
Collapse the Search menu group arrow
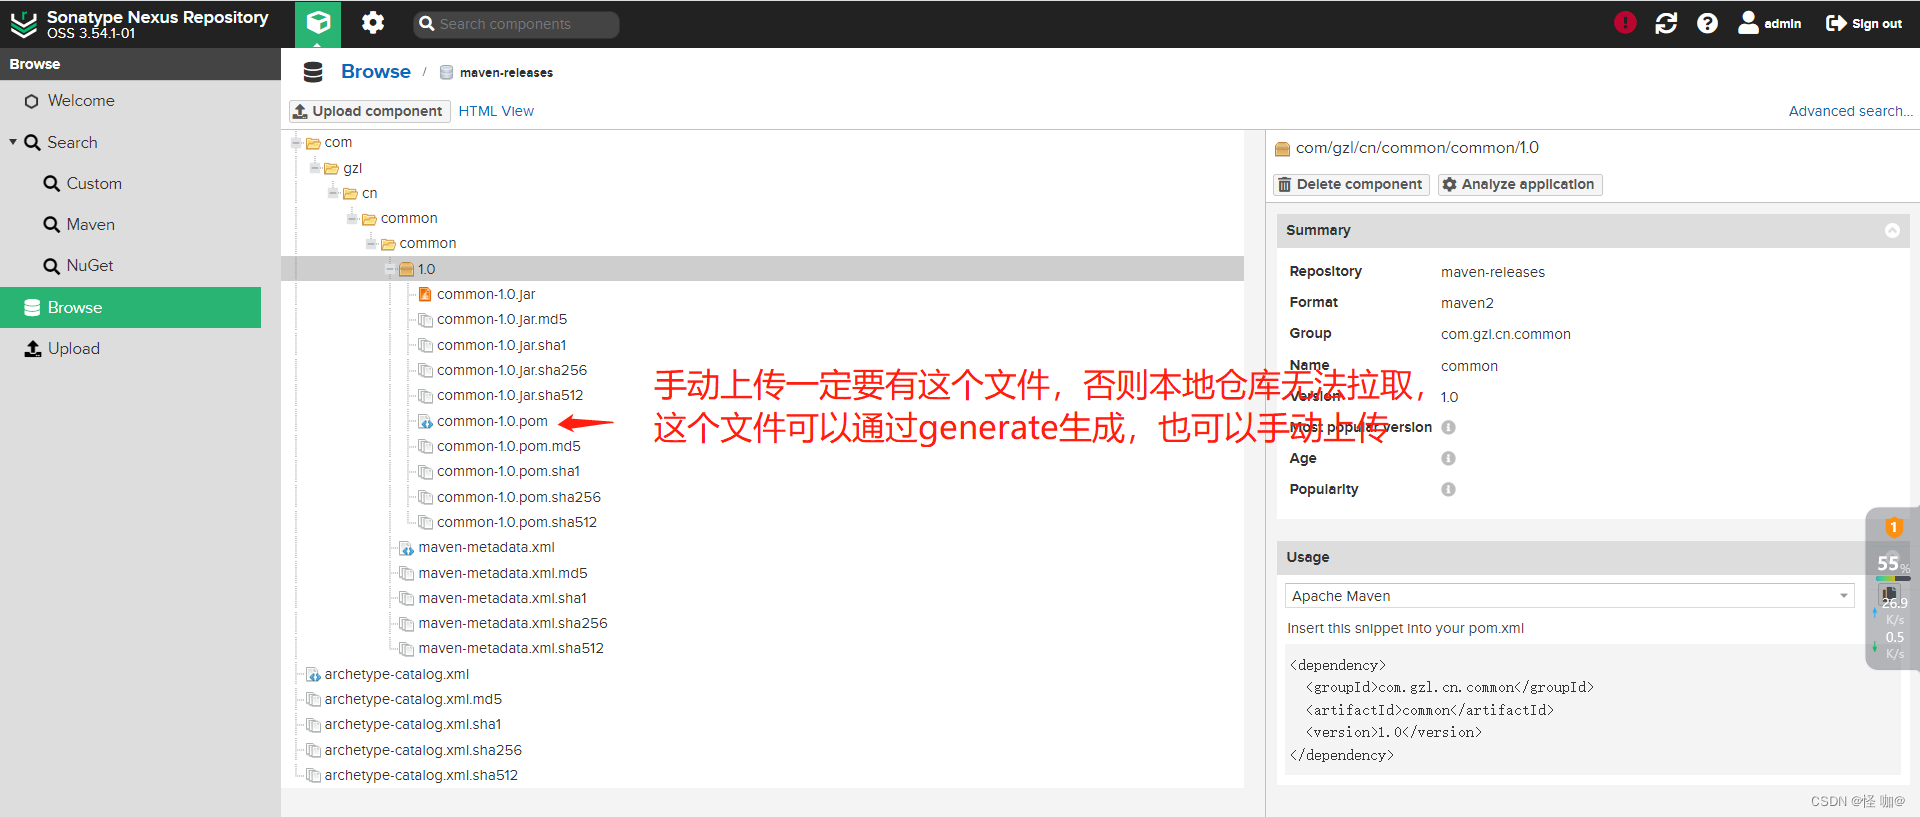(13, 142)
